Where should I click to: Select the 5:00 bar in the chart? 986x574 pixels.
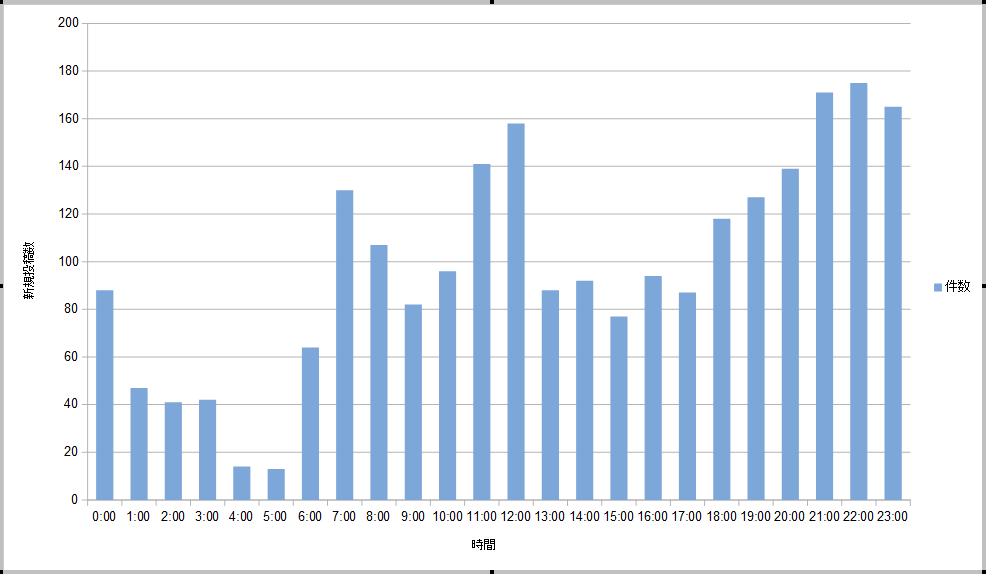click(x=276, y=484)
